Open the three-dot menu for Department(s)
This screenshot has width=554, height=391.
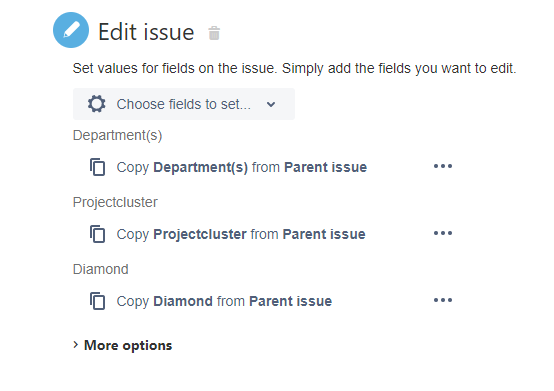(443, 166)
